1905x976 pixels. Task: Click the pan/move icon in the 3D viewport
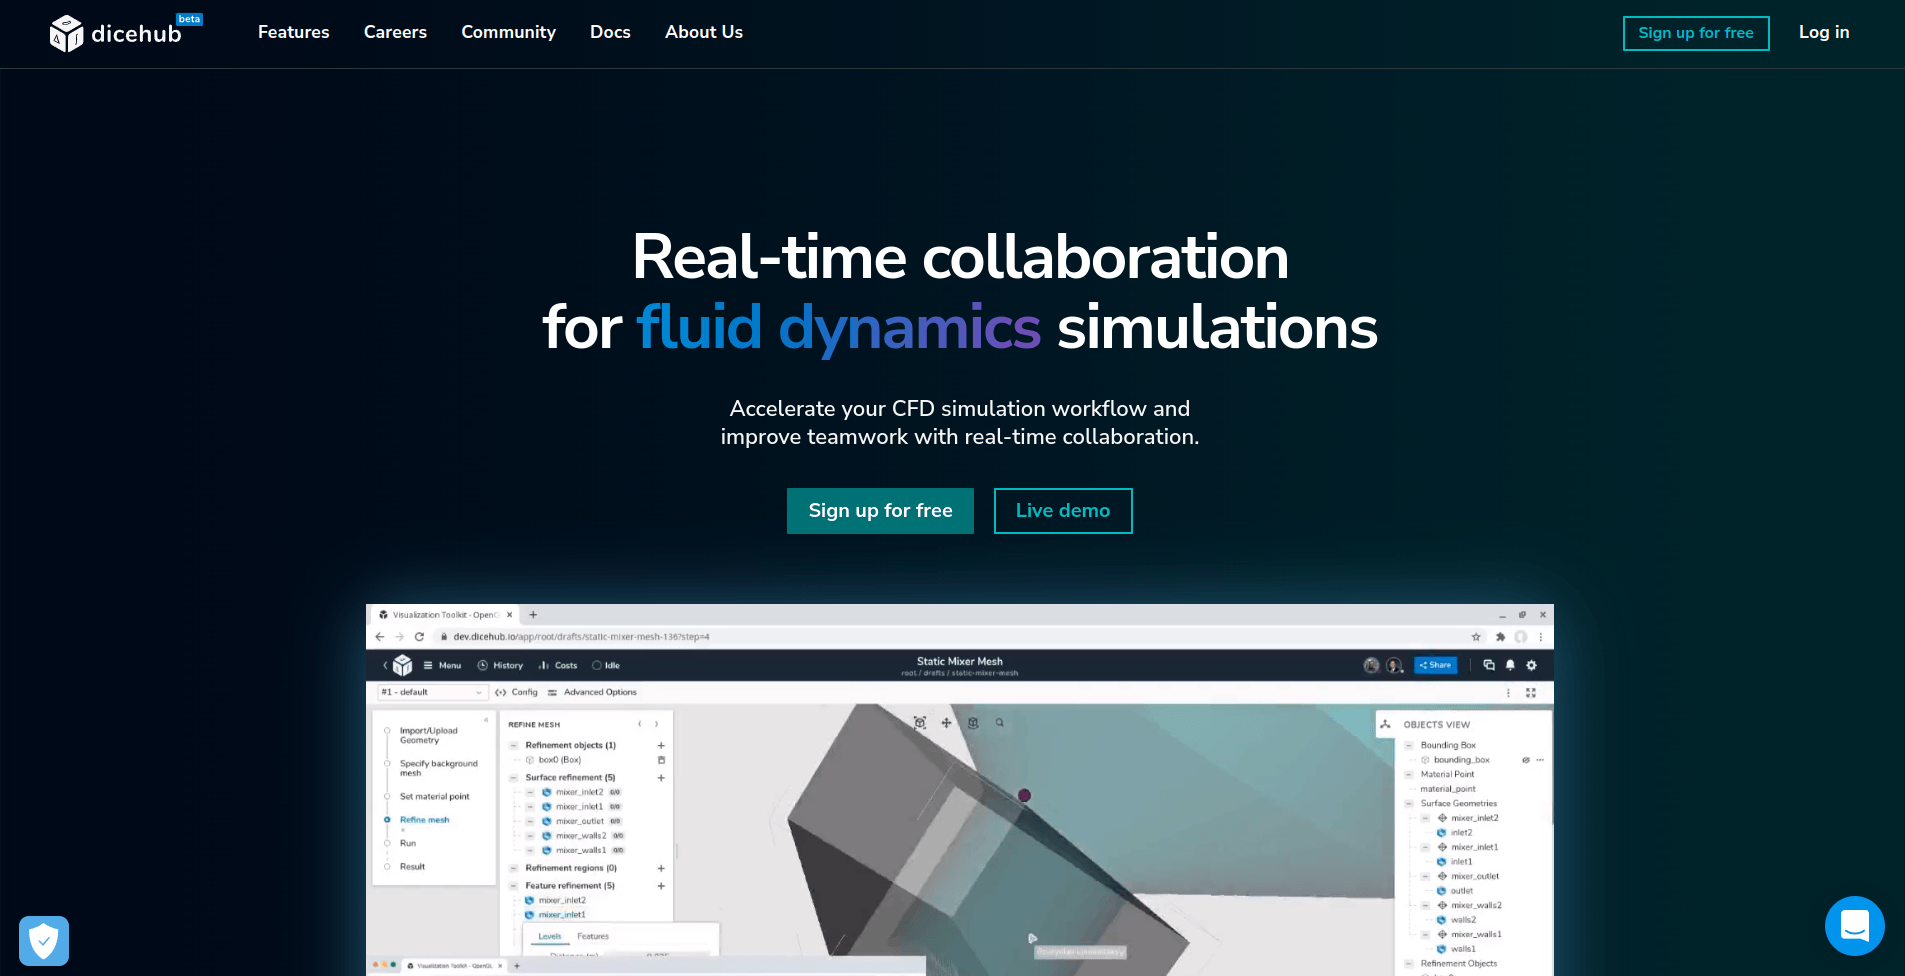946,722
